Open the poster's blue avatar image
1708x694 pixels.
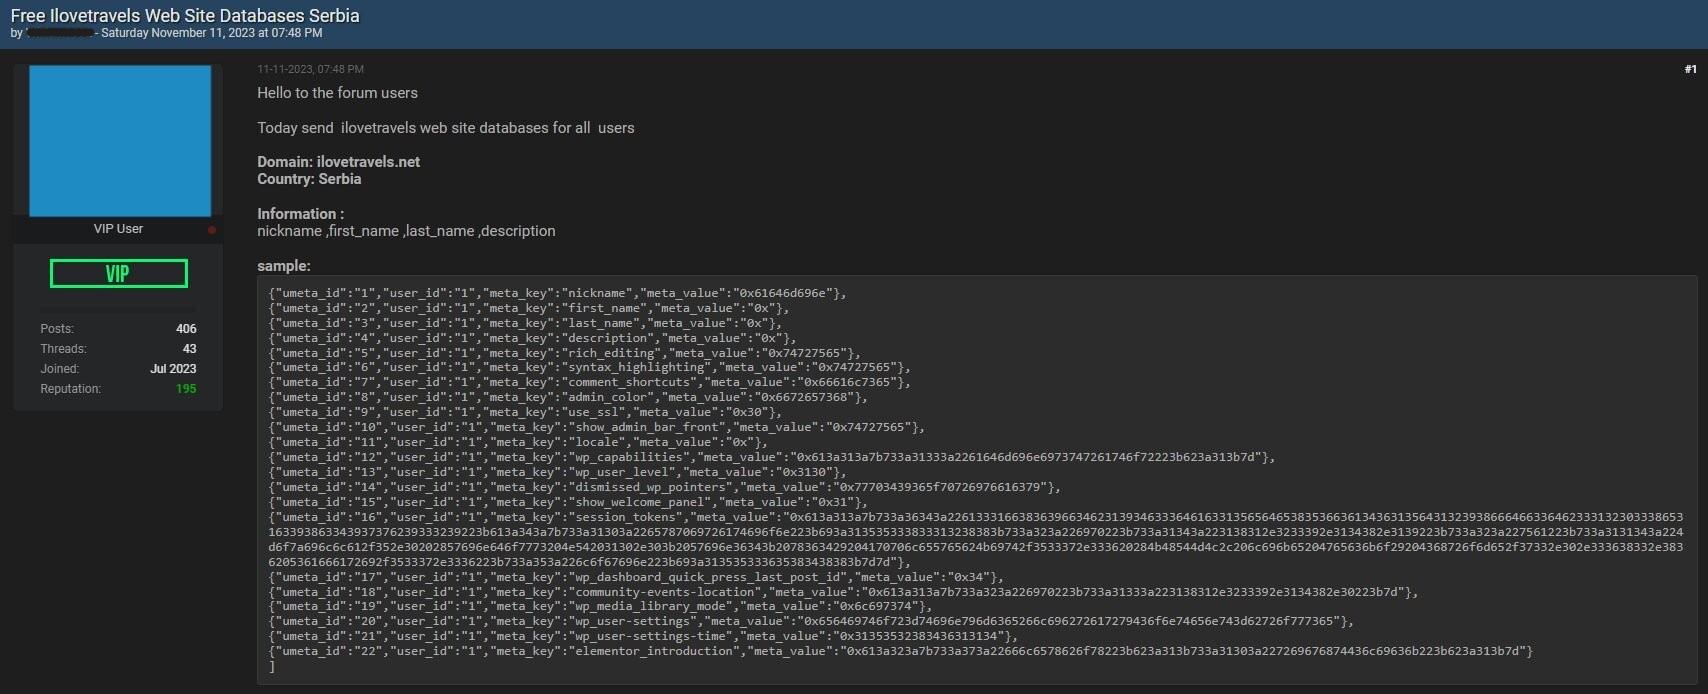(x=120, y=141)
